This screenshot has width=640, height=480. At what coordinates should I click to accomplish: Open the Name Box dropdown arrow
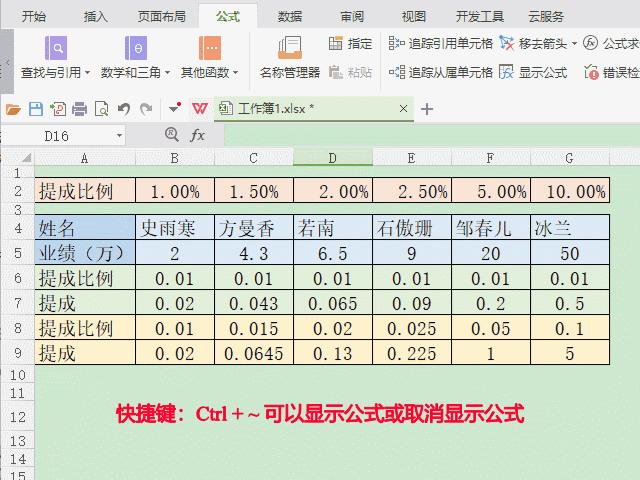tap(119, 135)
